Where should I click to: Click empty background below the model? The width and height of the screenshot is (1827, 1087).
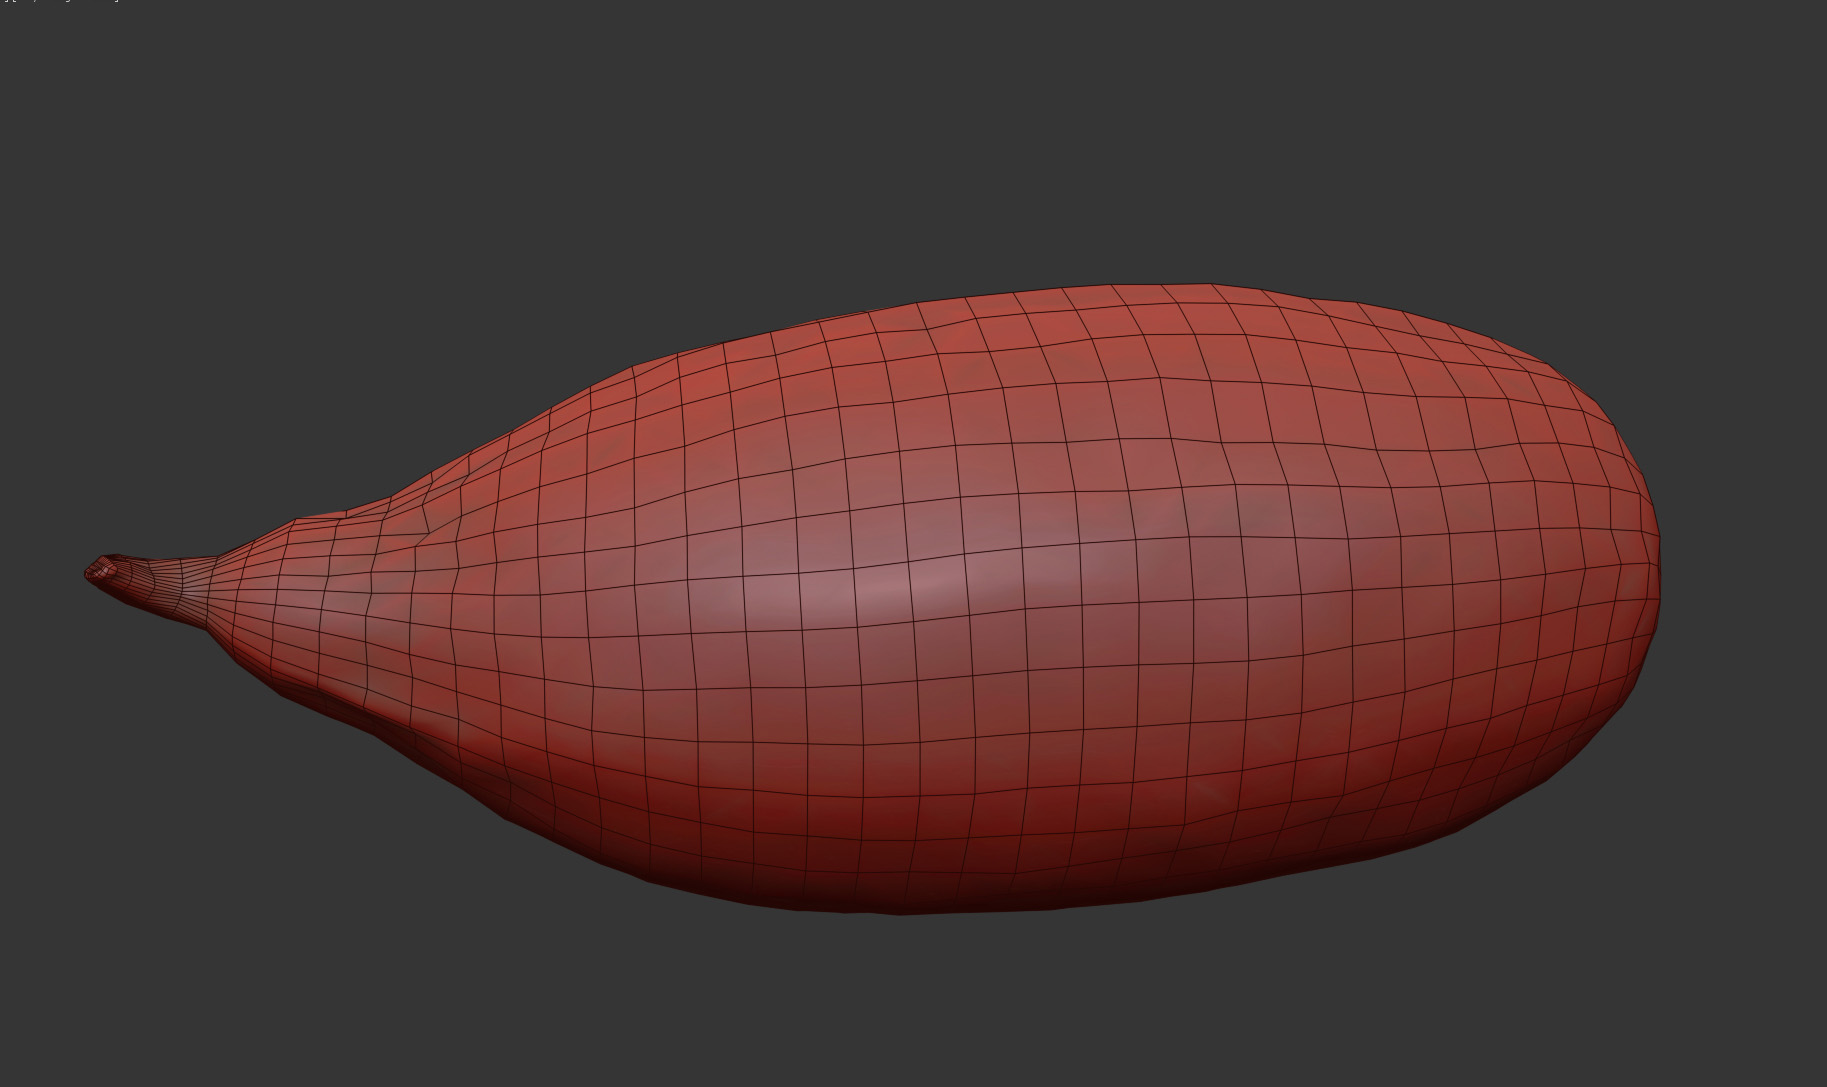[900, 1000]
